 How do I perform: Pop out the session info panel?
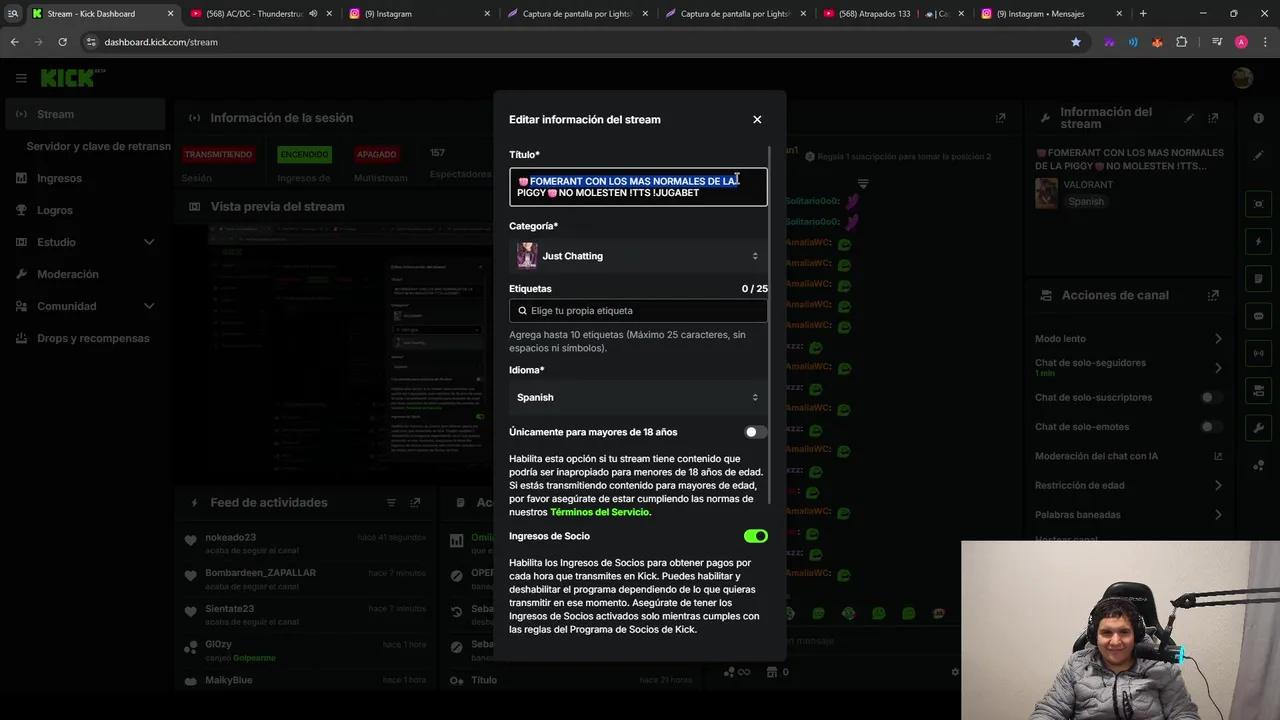click(1000, 118)
